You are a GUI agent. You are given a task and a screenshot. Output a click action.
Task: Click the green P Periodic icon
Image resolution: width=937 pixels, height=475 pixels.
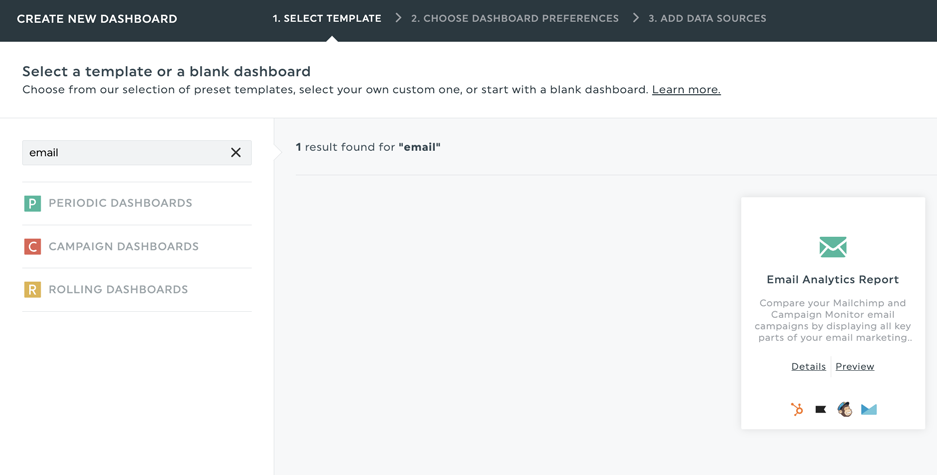(x=32, y=203)
